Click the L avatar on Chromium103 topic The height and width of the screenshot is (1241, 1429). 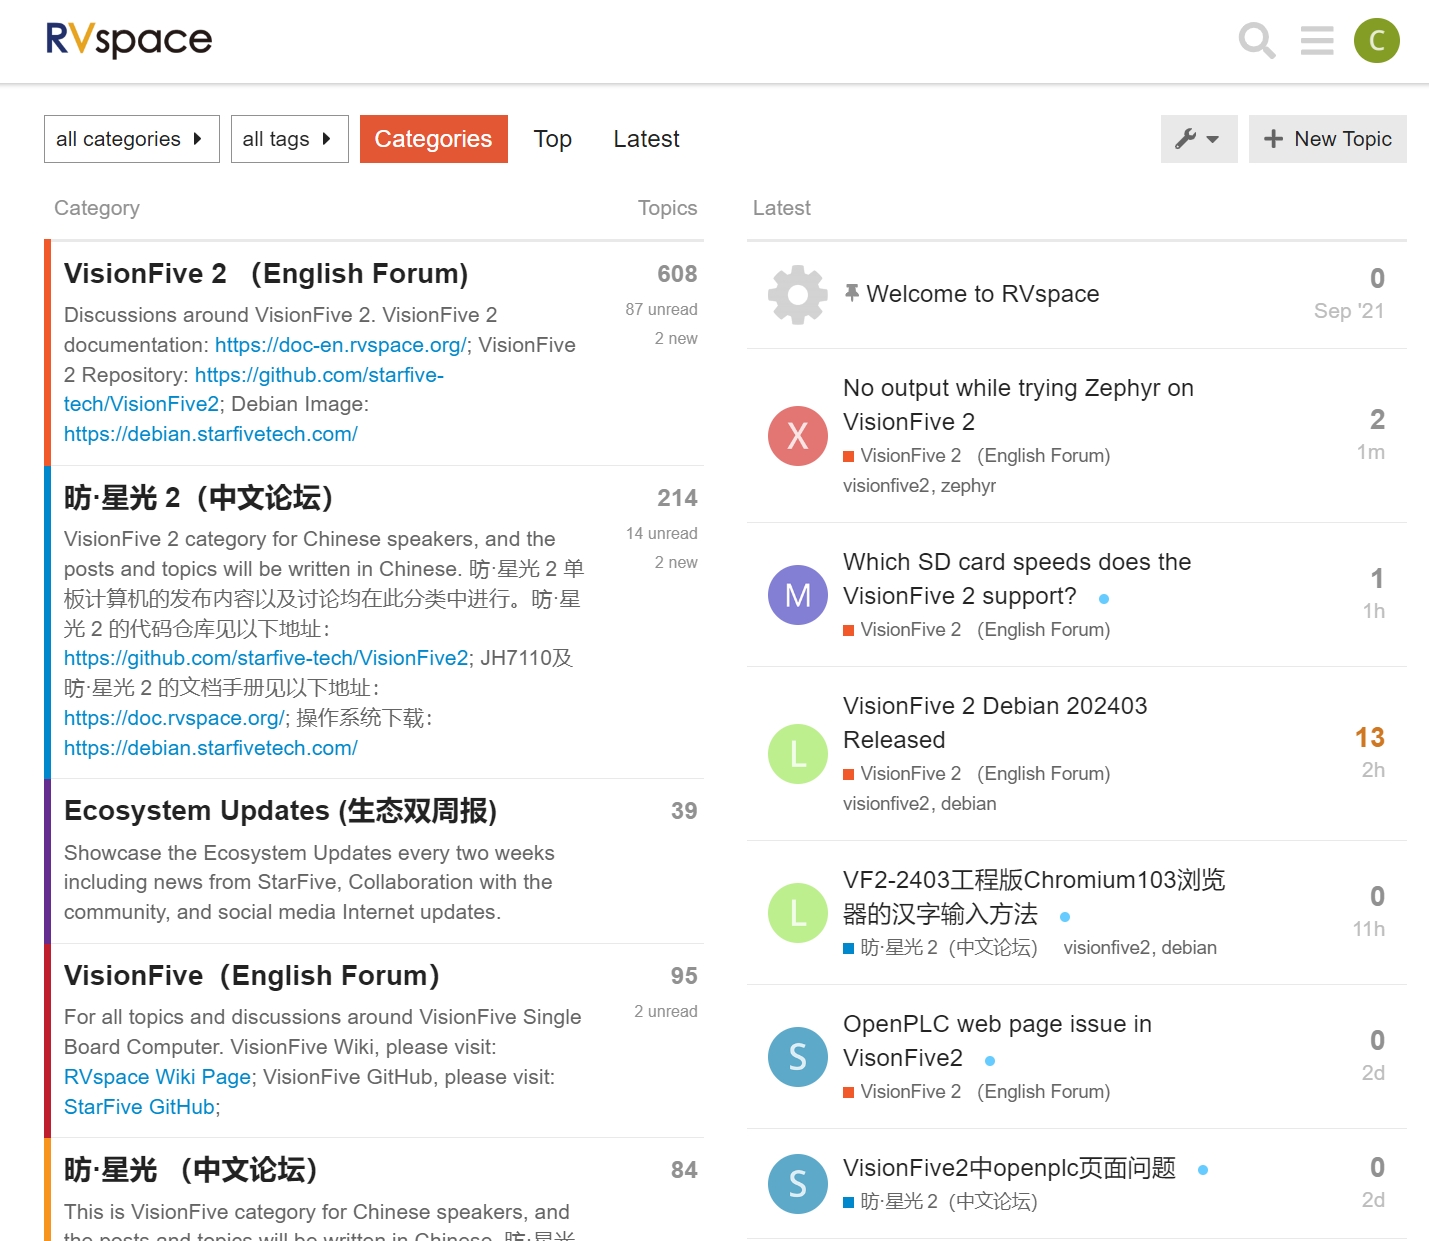(798, 912)
